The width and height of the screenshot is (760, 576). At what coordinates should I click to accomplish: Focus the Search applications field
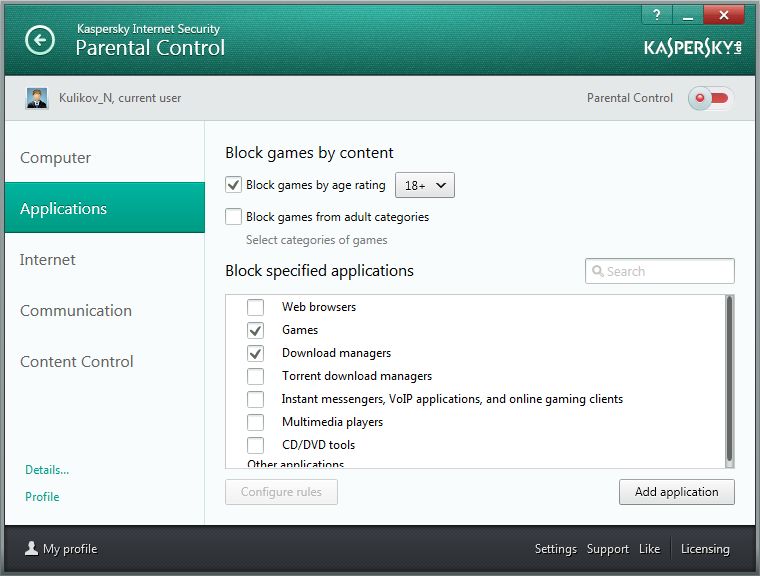[x=660, y=271]
